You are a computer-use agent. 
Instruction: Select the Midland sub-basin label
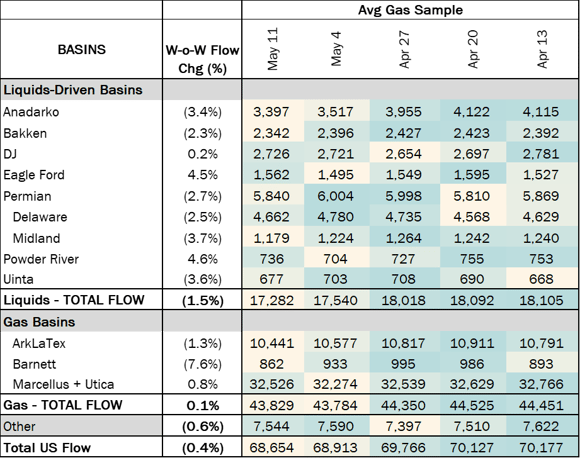point(36,238)
